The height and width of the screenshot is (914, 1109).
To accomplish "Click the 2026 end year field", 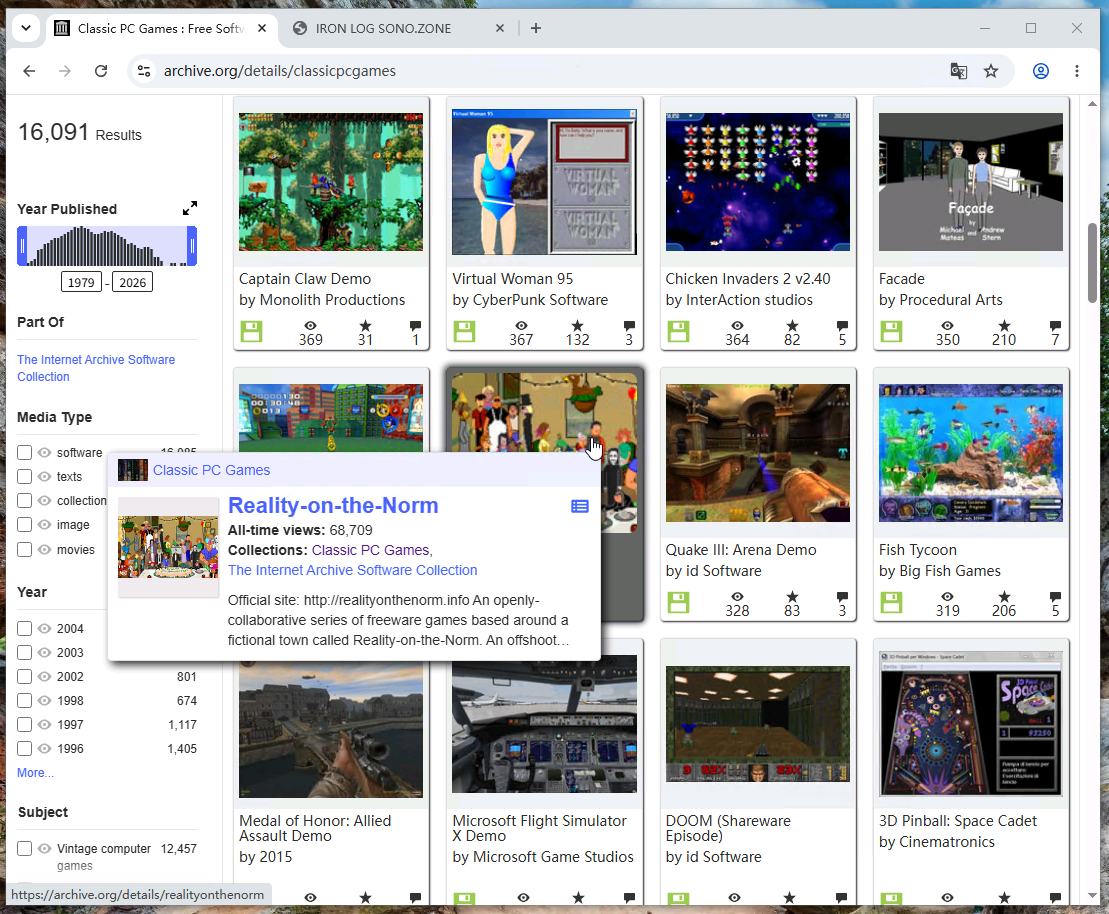I will 132,282.
